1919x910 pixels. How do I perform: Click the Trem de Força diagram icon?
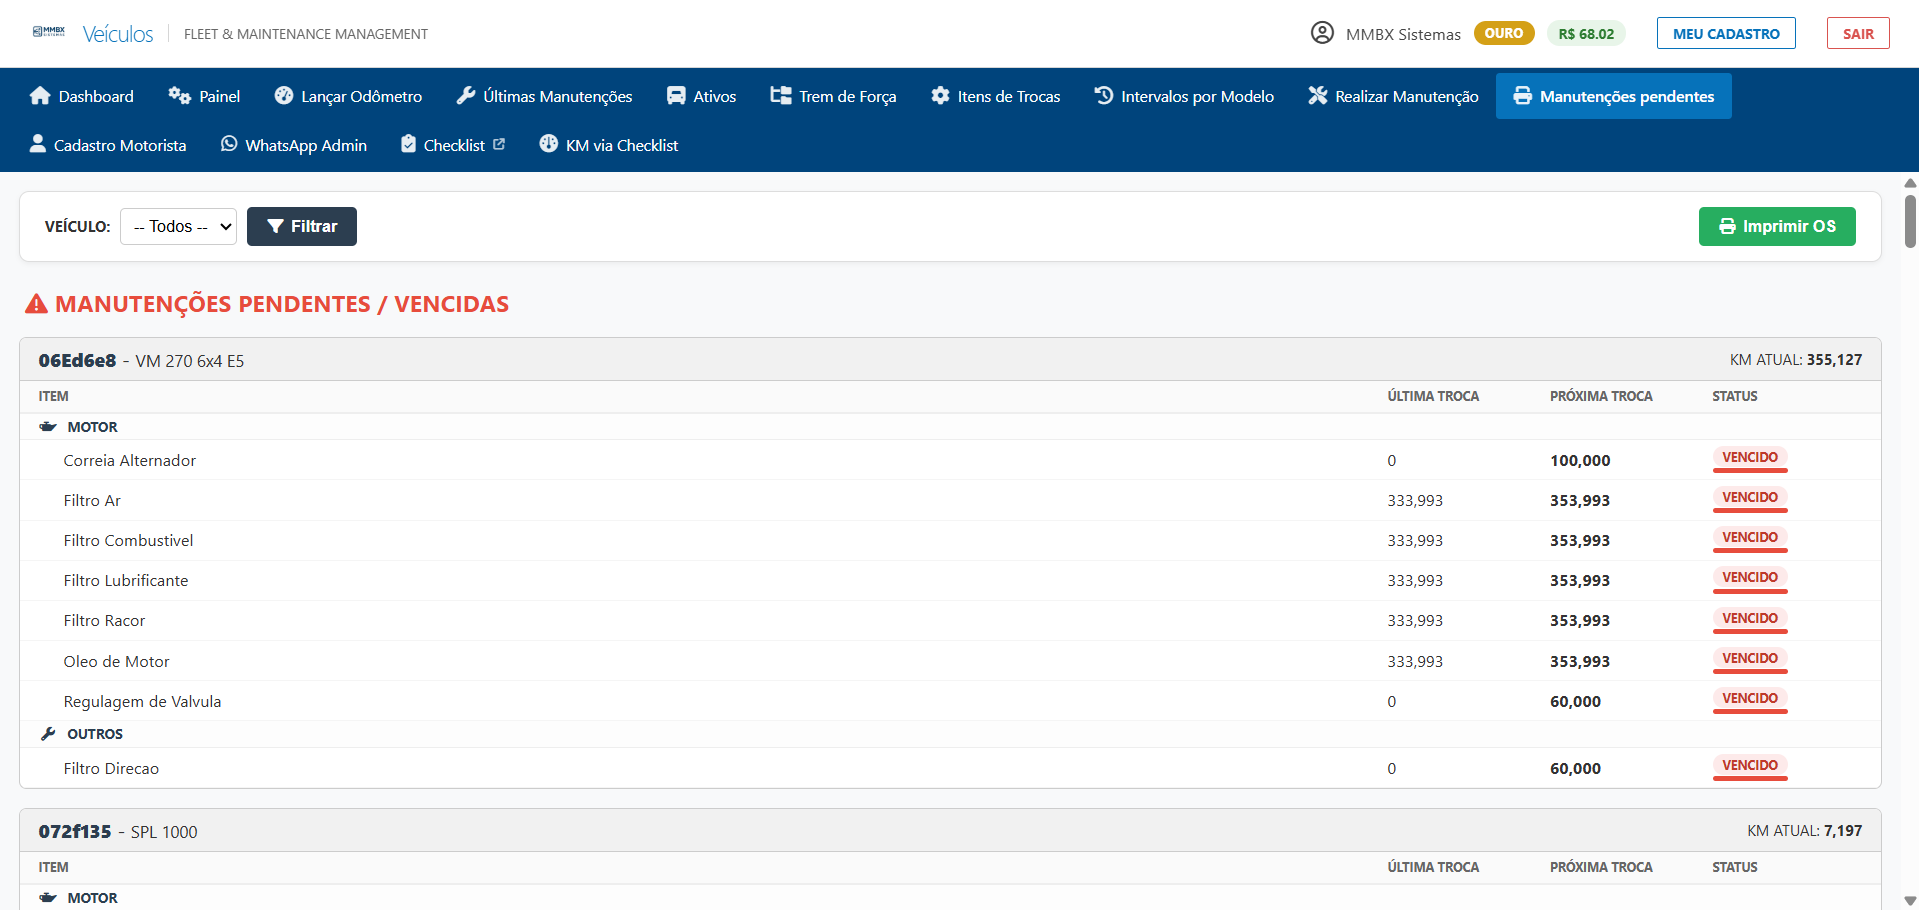pos(781,96)
